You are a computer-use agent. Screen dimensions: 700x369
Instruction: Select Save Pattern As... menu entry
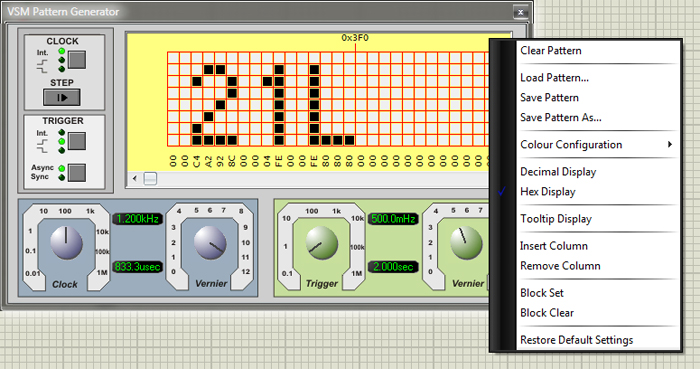560,117
